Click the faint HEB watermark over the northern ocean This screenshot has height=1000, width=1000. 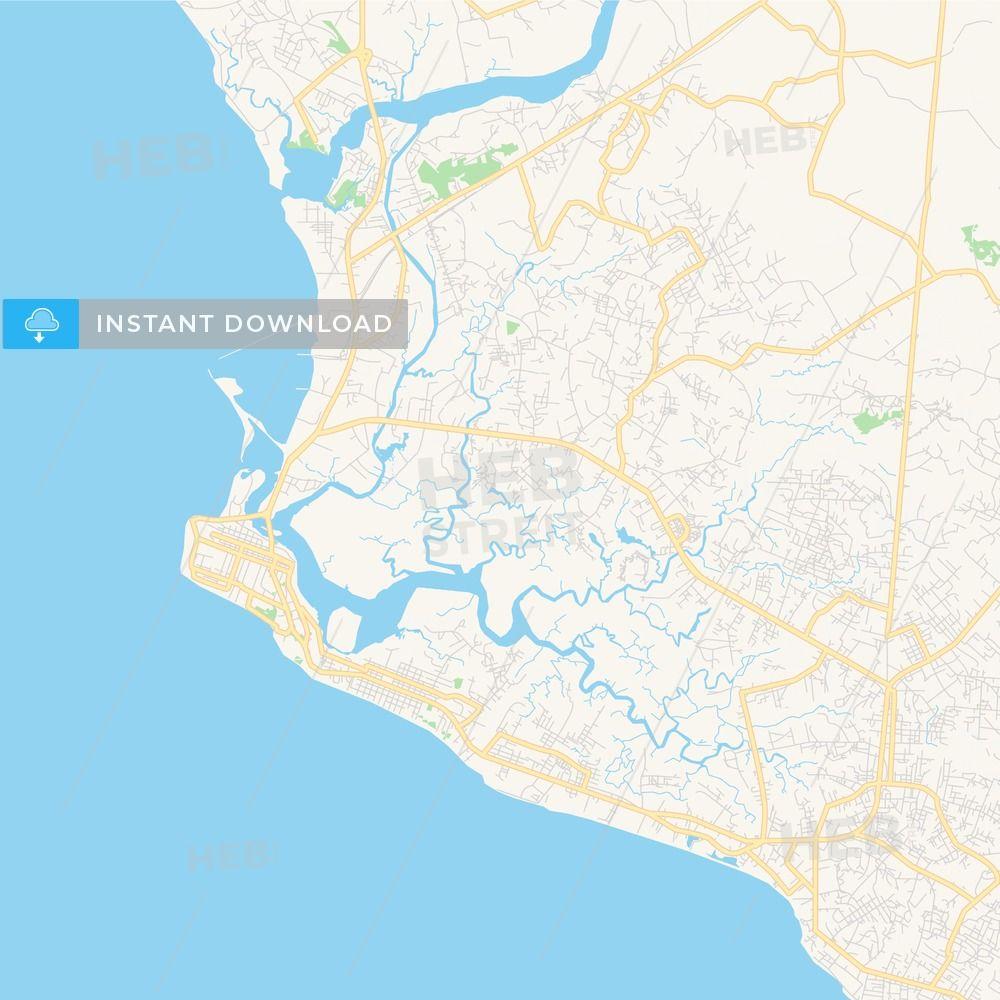(x=155, y=155)
